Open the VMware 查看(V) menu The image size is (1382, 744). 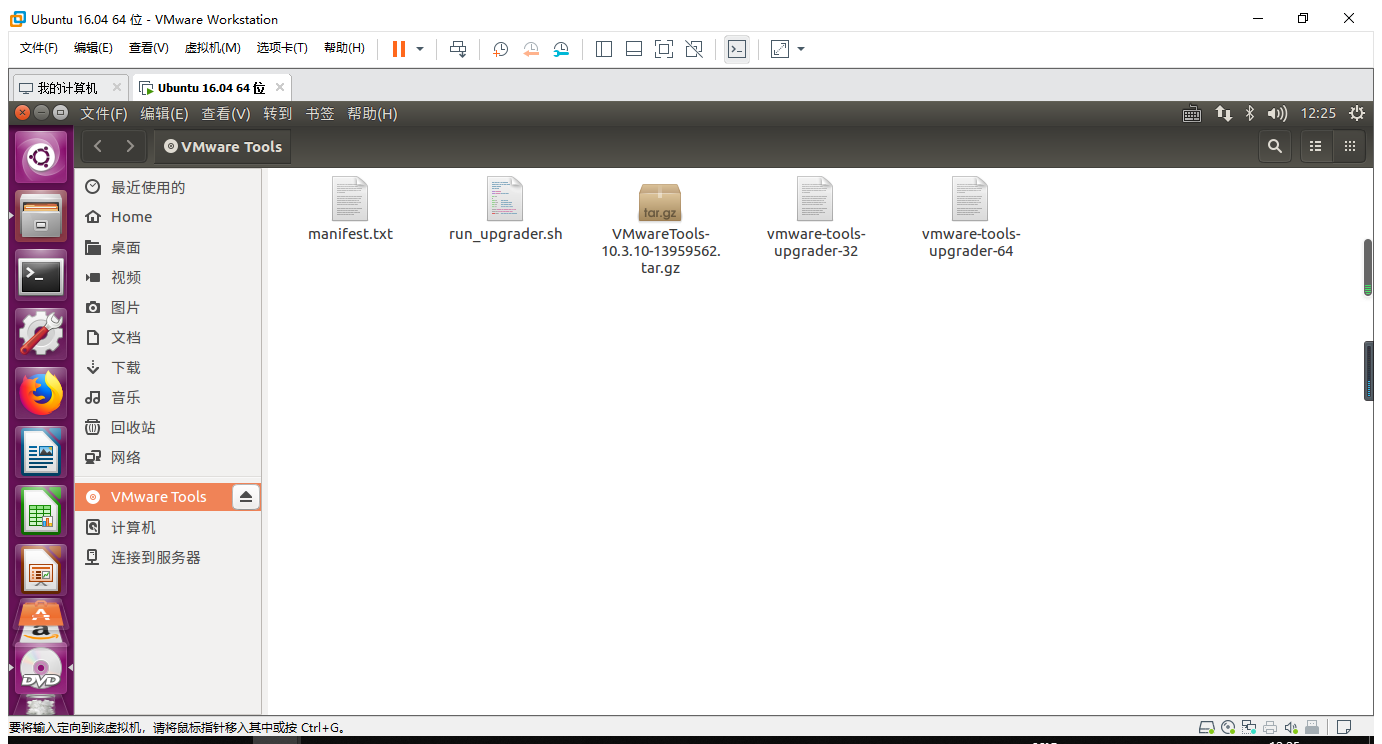click(x=149, y=48)
